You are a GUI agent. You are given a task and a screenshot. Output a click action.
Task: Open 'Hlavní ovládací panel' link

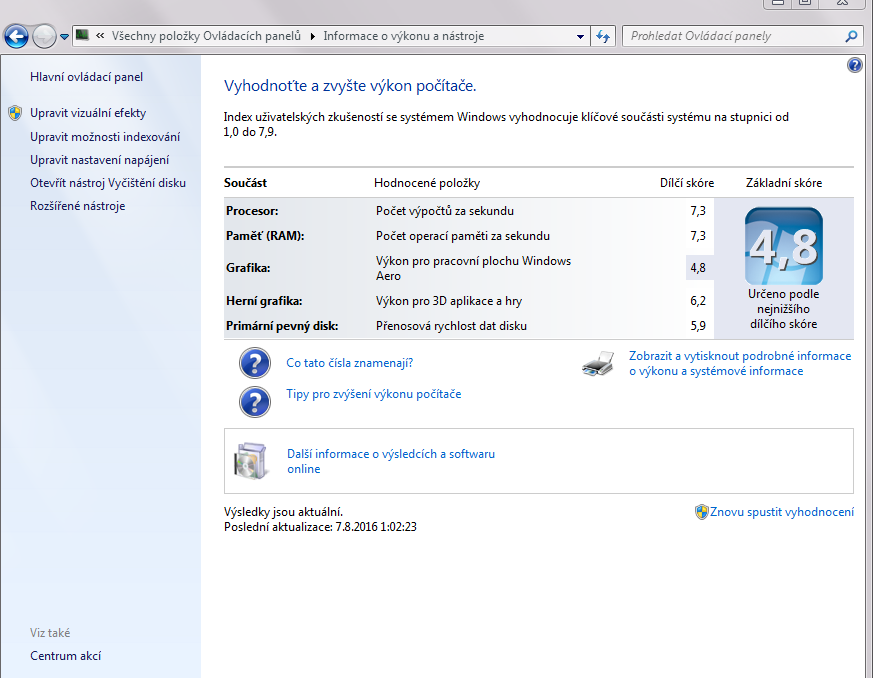(x=86, y=77)
